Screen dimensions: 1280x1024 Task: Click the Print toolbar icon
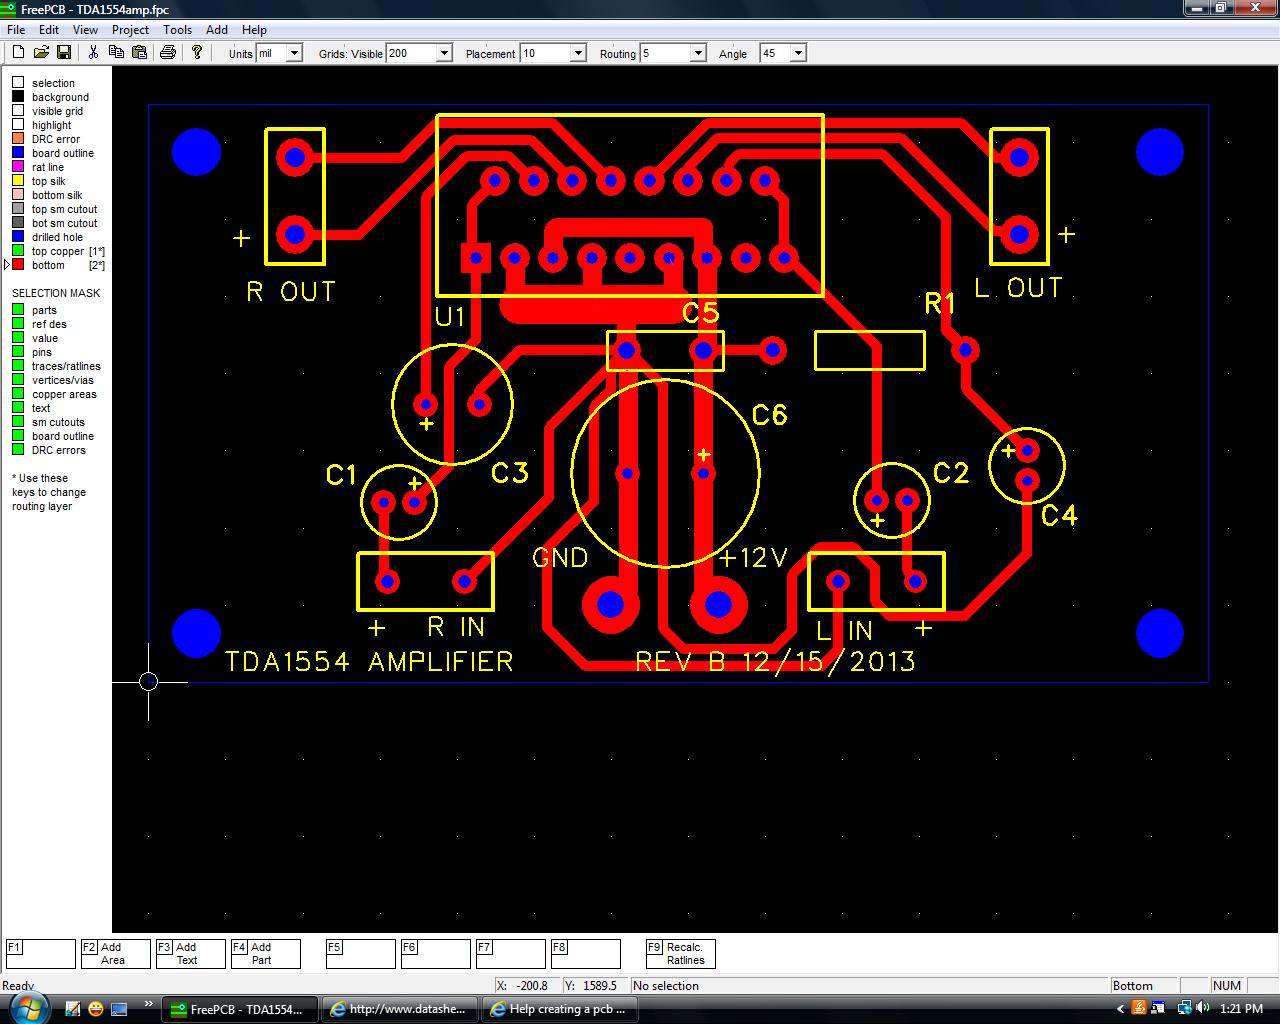click(x=168, y=52)
